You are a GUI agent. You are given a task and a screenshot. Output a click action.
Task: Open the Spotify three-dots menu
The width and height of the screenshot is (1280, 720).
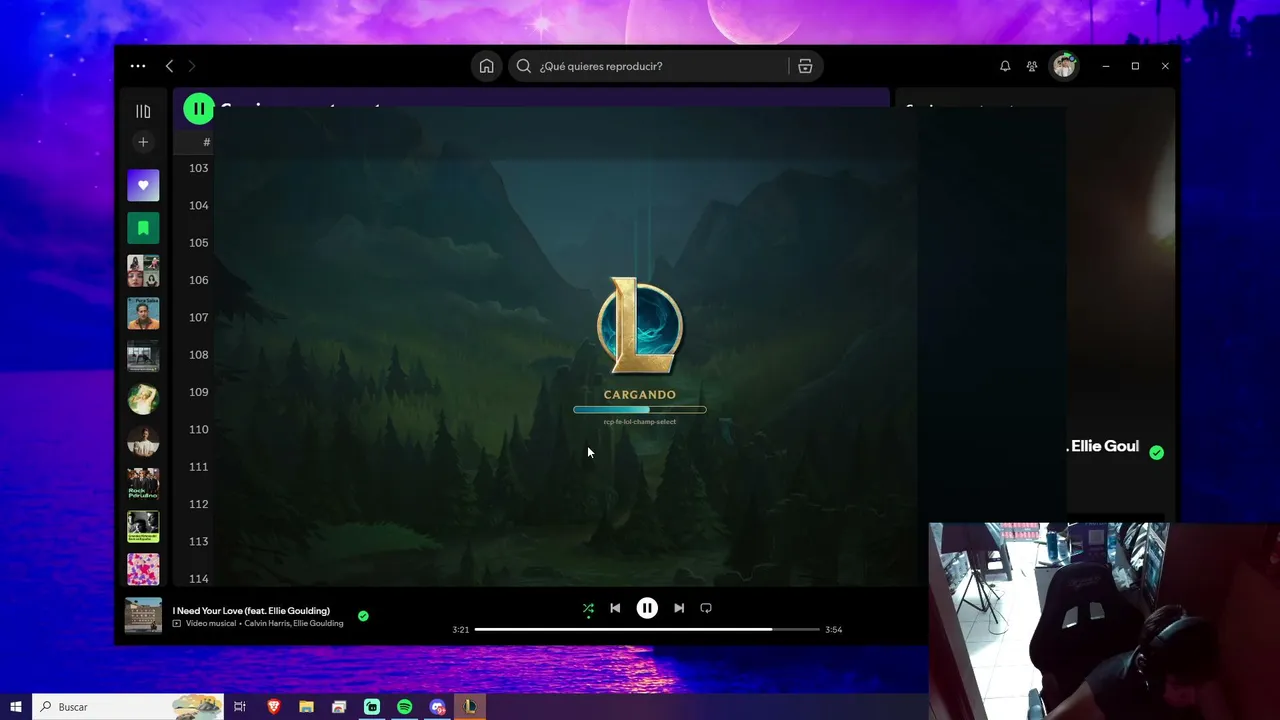click(138, 66)
